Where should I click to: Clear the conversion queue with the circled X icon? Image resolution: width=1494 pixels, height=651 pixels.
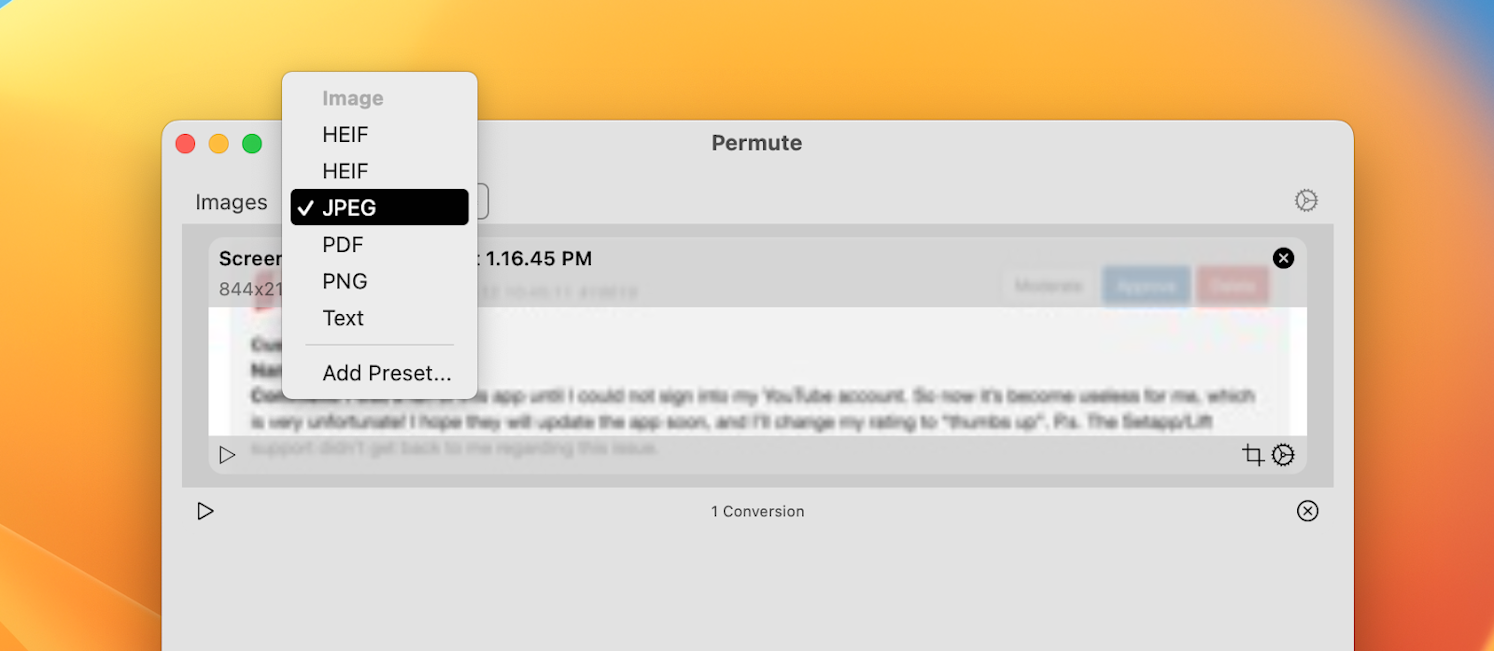pyautogui.click(x=1307, y=511)
